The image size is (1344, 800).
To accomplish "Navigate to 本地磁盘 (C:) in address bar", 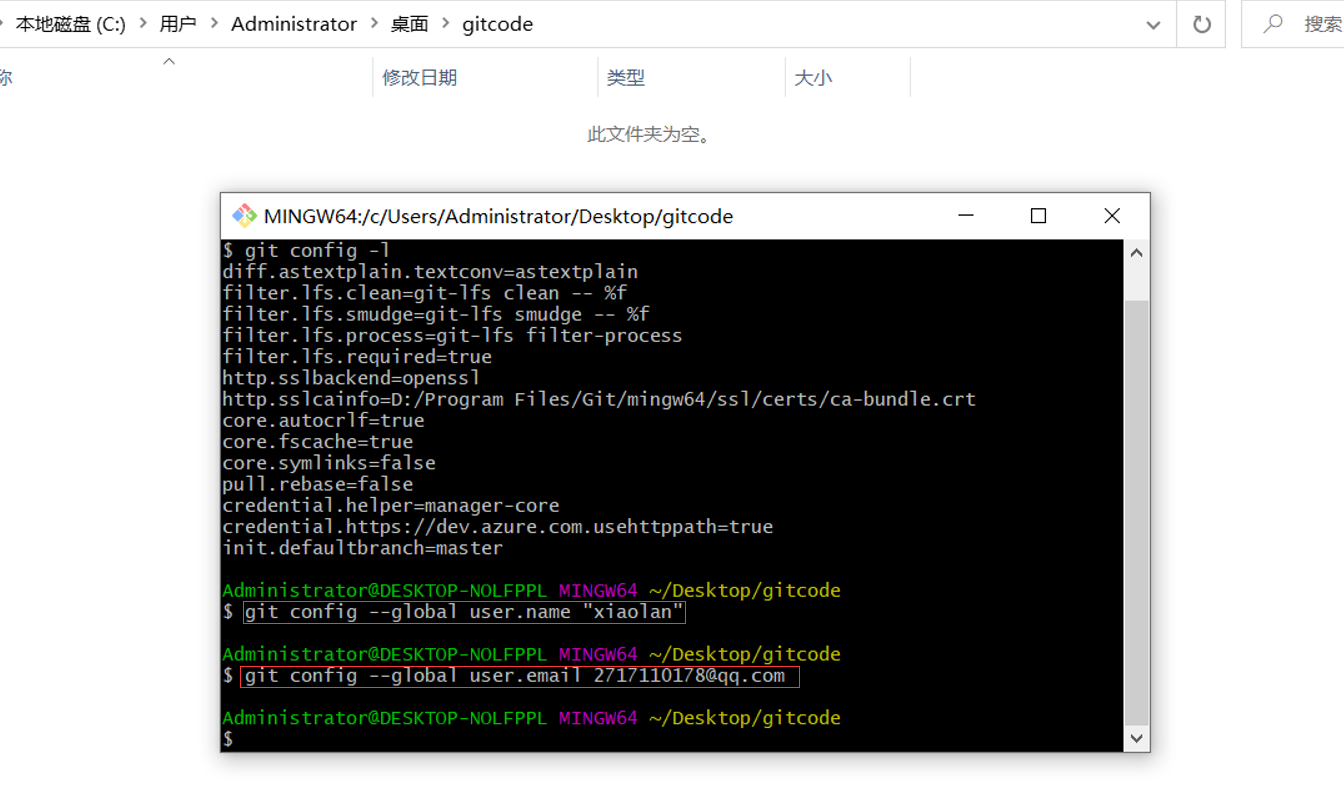I will pyautogui.click(x=70, y=24).
